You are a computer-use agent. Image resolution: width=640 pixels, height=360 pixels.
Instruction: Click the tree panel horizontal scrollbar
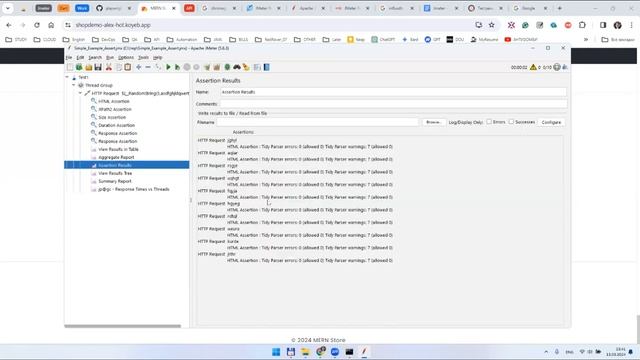click(x=122, y=326)
